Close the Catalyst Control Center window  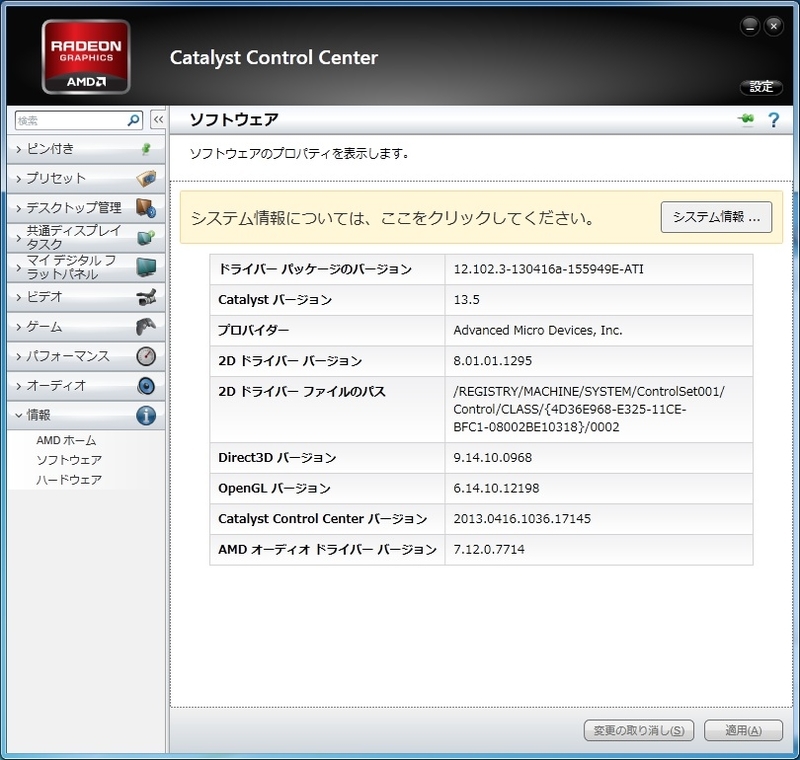pyautogui.click(x=773, y=26)
